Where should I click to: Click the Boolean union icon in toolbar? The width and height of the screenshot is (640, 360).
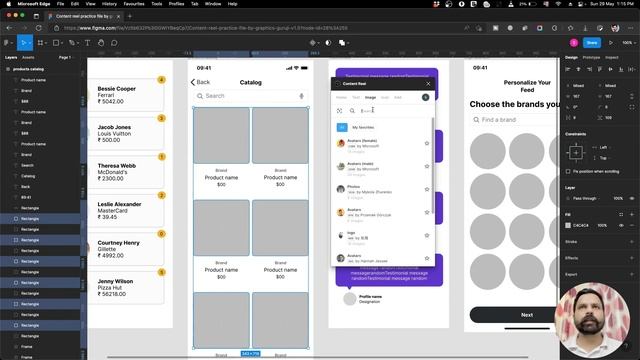pos(342,43)
